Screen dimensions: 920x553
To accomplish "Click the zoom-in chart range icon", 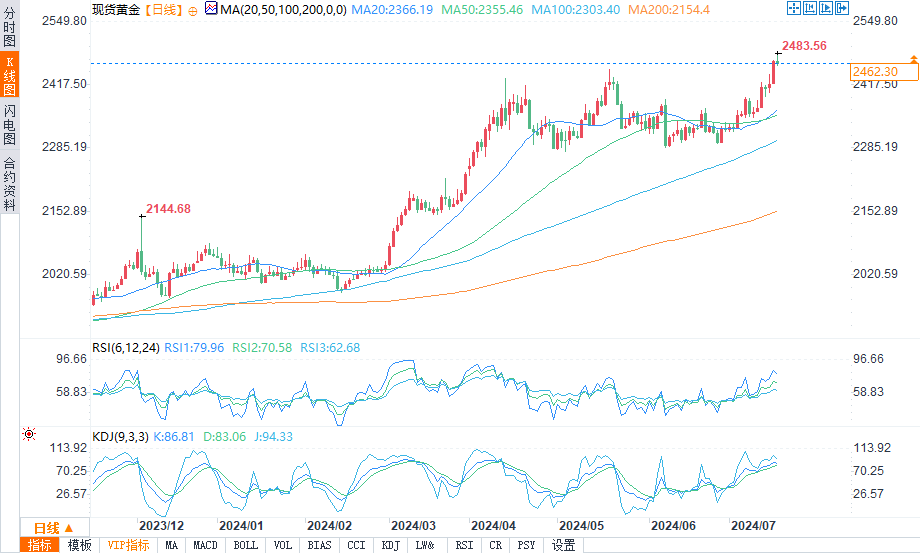I will click(x=809, y=9).
